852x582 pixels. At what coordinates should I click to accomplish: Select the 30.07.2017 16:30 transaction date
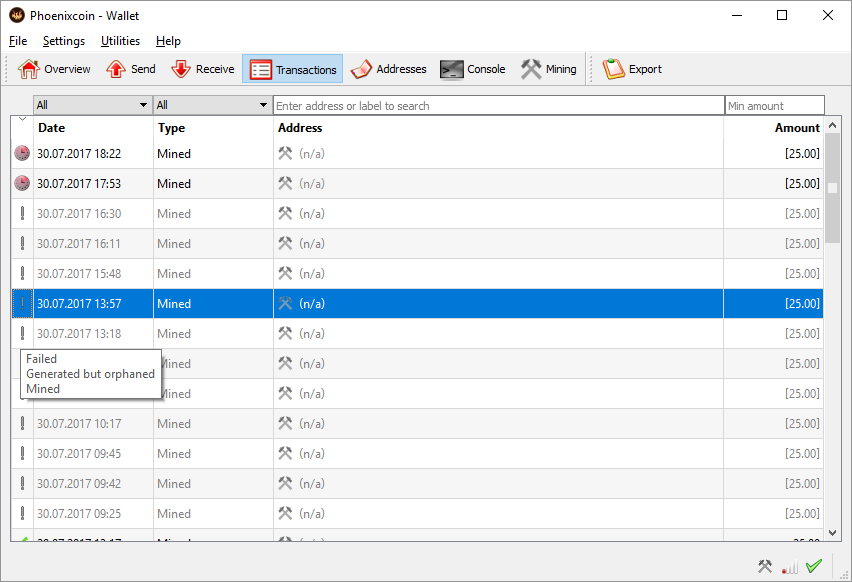[x=79, y=214]
